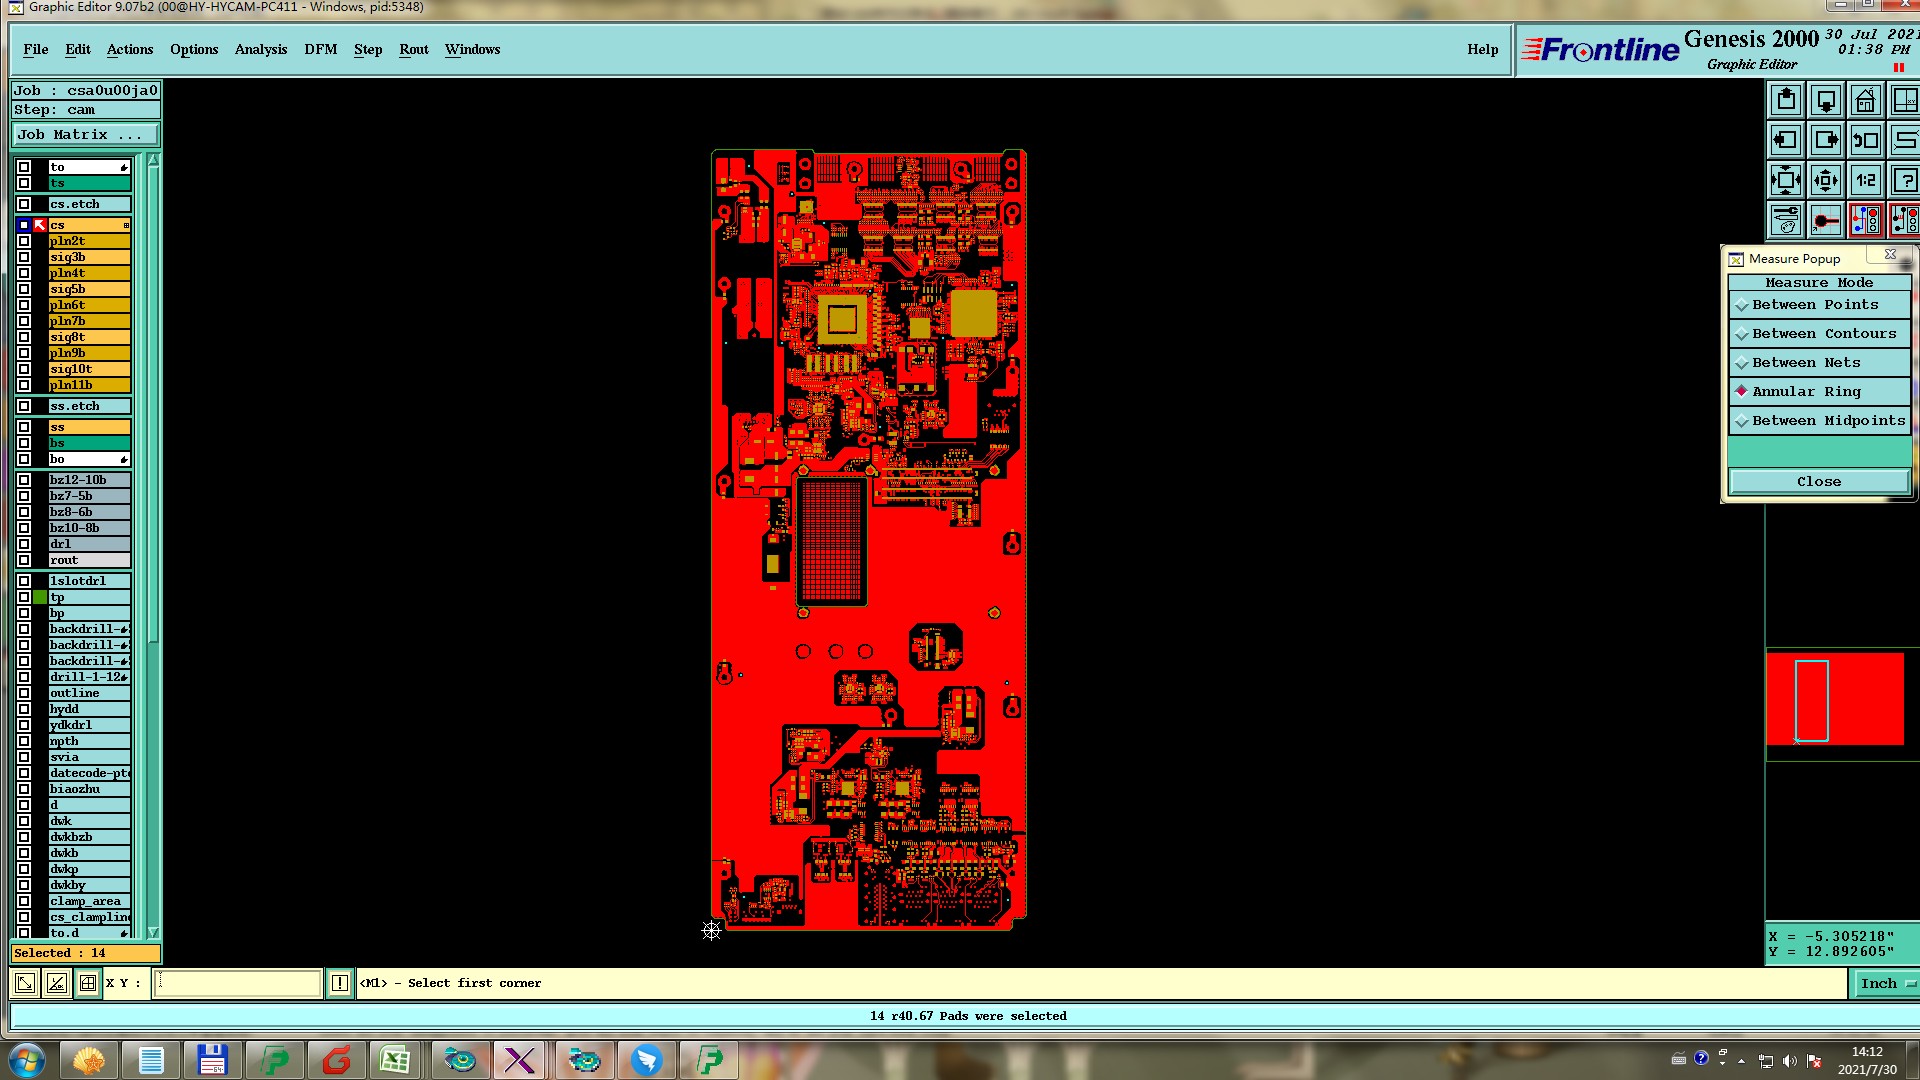The image size is (1920, 1080).
Task: Click the pan left arrow icon
Action: 1786,141
